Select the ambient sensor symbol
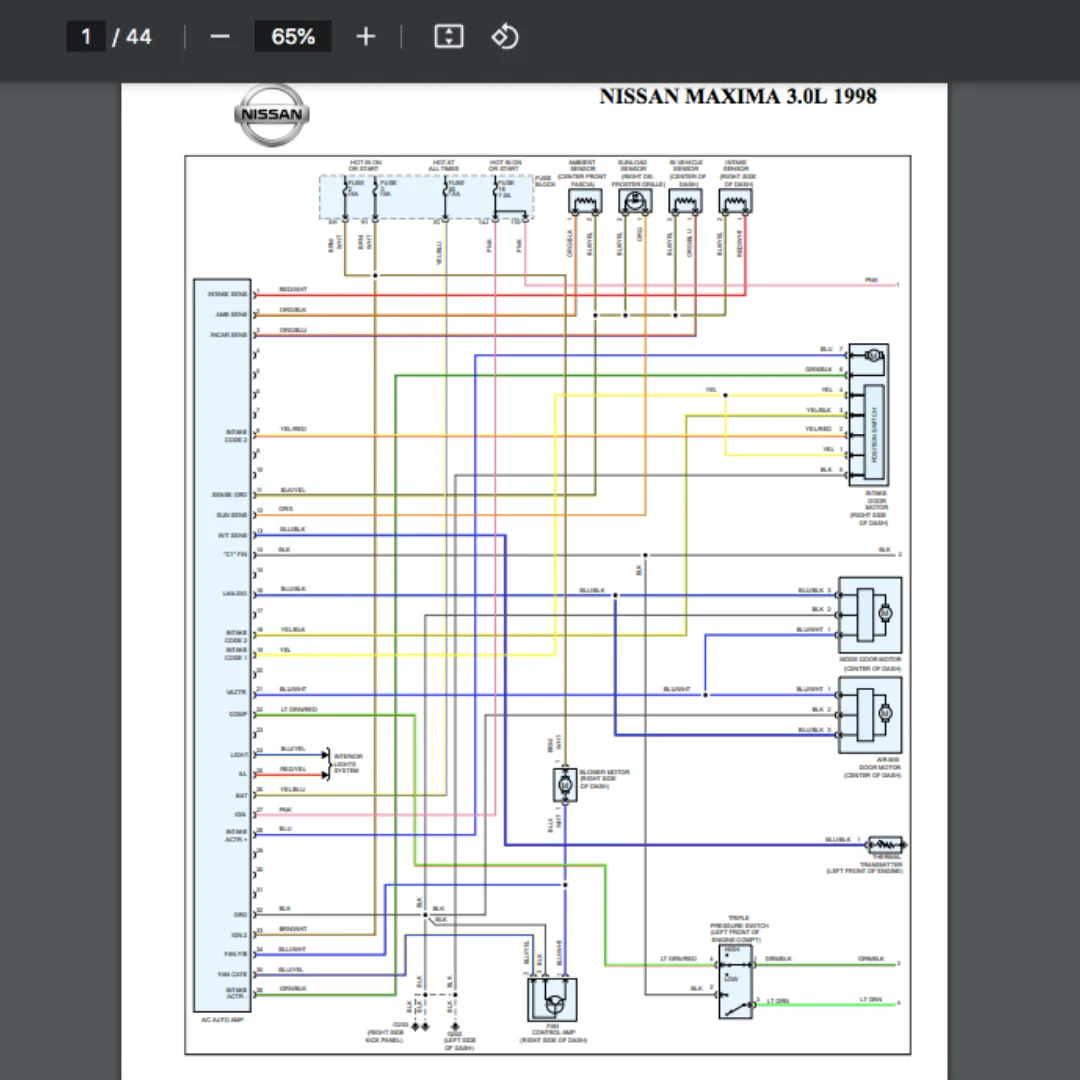1080x1080 pixels. 584,202
